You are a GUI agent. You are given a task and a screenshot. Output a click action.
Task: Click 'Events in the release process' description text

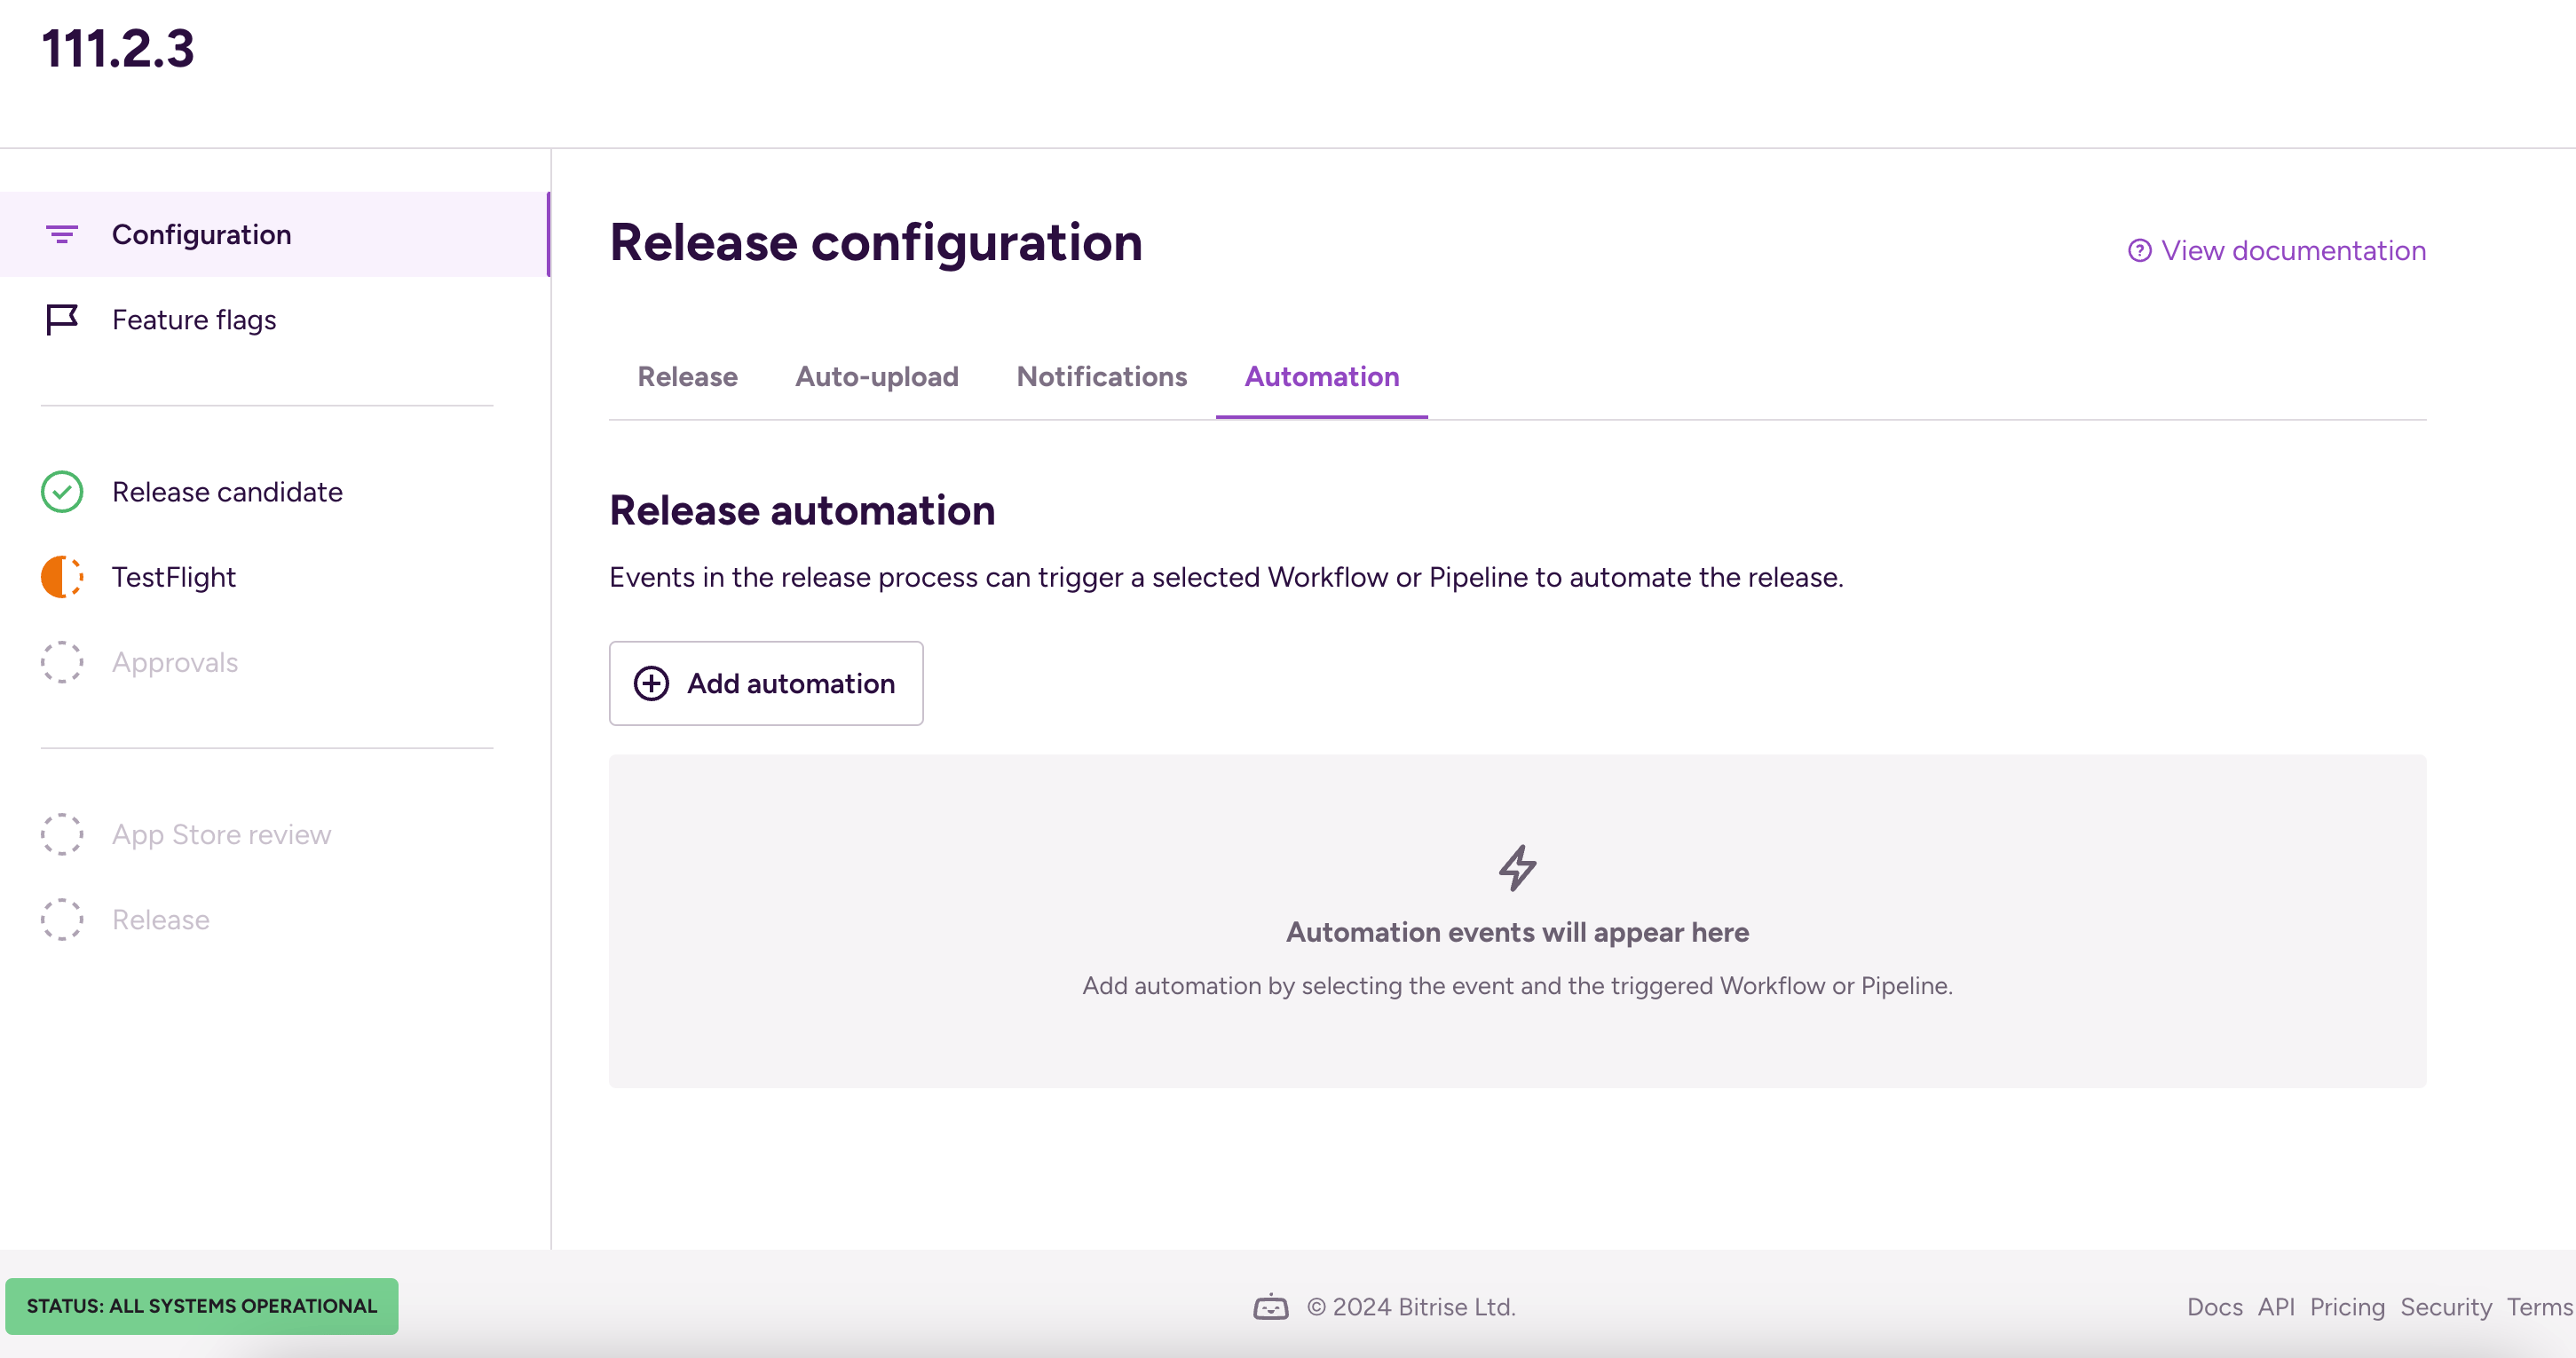click(1226, 577)
